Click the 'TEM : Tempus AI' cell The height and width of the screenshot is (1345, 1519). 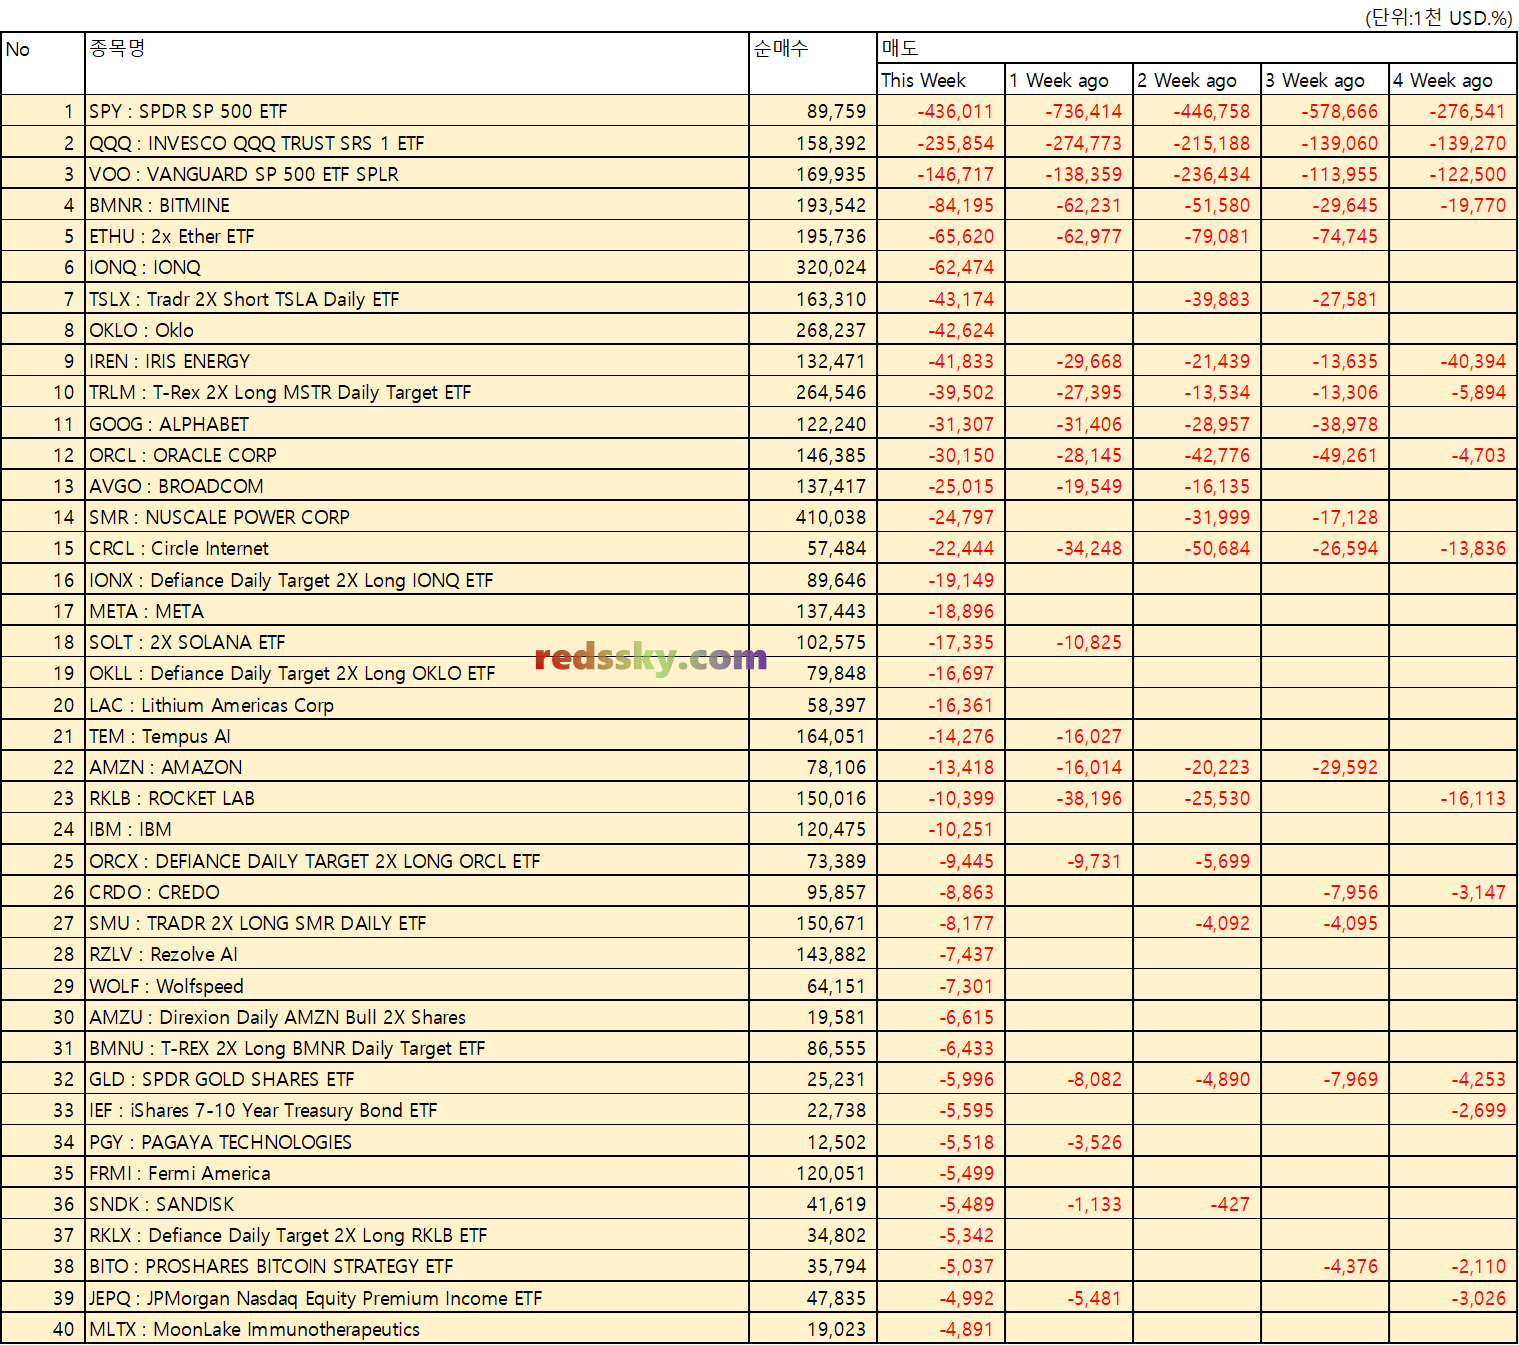(x=417, y=736)
